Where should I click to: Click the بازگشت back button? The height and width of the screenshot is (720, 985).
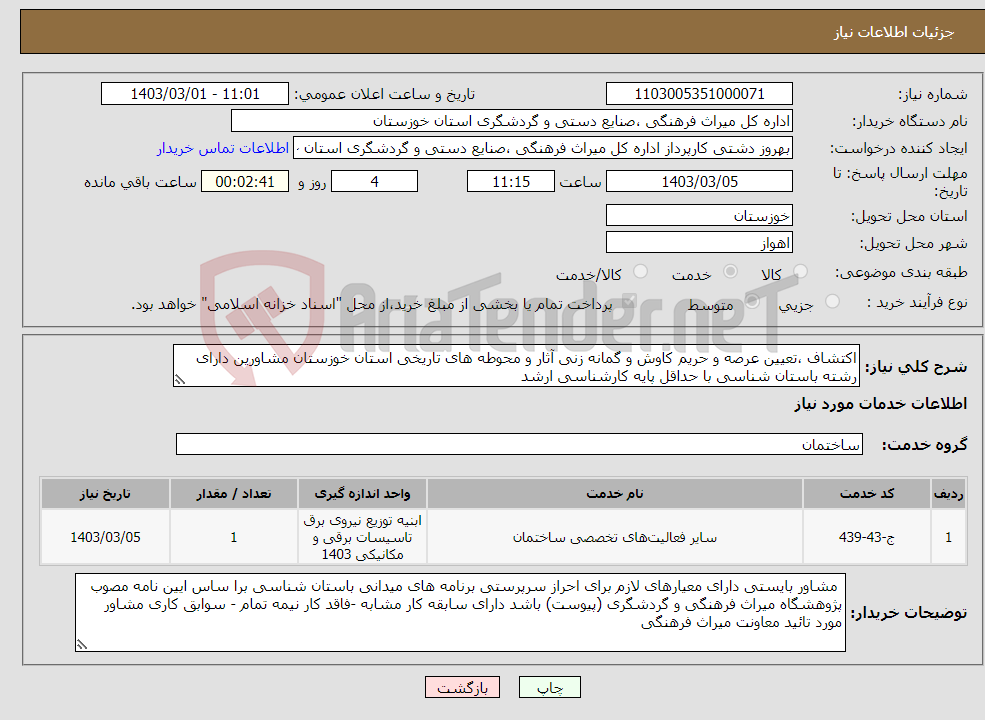462,687
